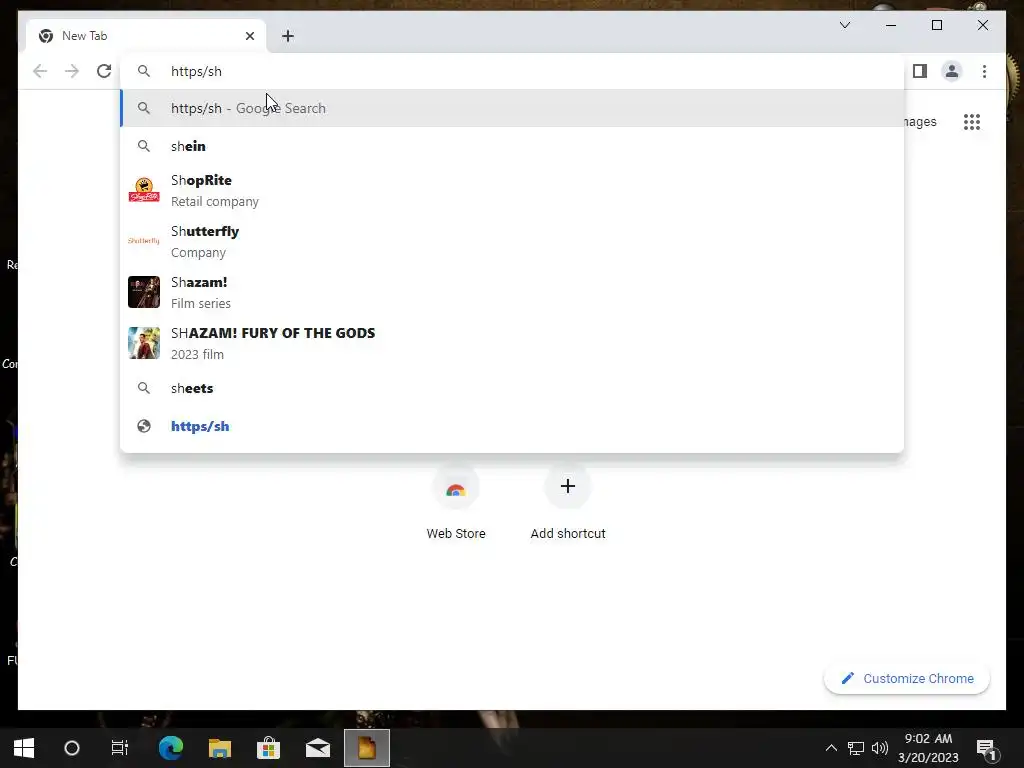
Task: Open a new tab with the plus button
Action: coord(288,36)
